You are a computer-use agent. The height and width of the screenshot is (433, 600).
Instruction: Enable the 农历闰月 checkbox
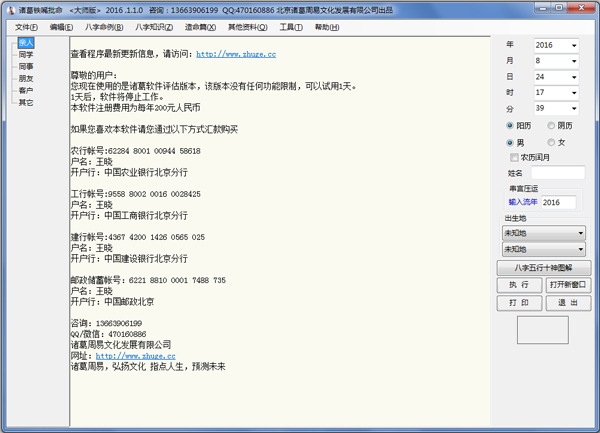coord(514,158)
